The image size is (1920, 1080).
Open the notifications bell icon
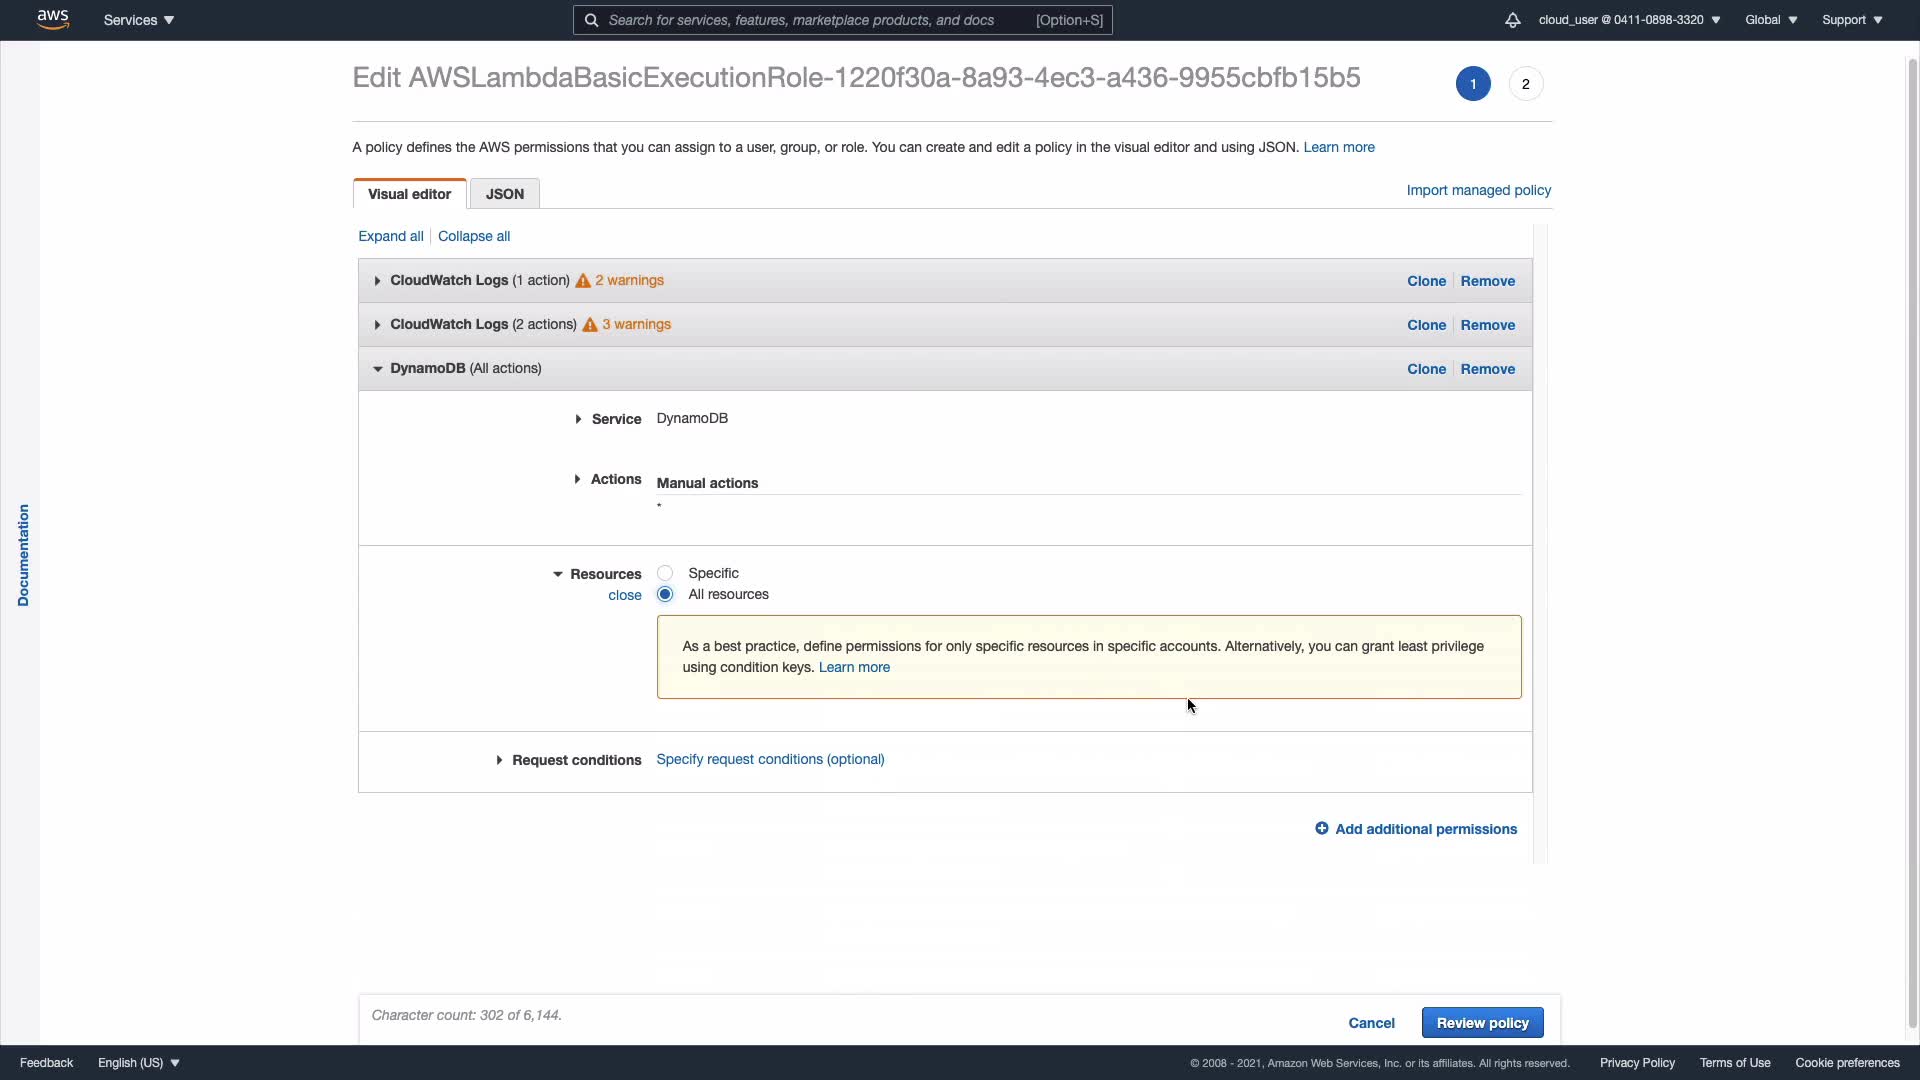[x=1512, y=20]
